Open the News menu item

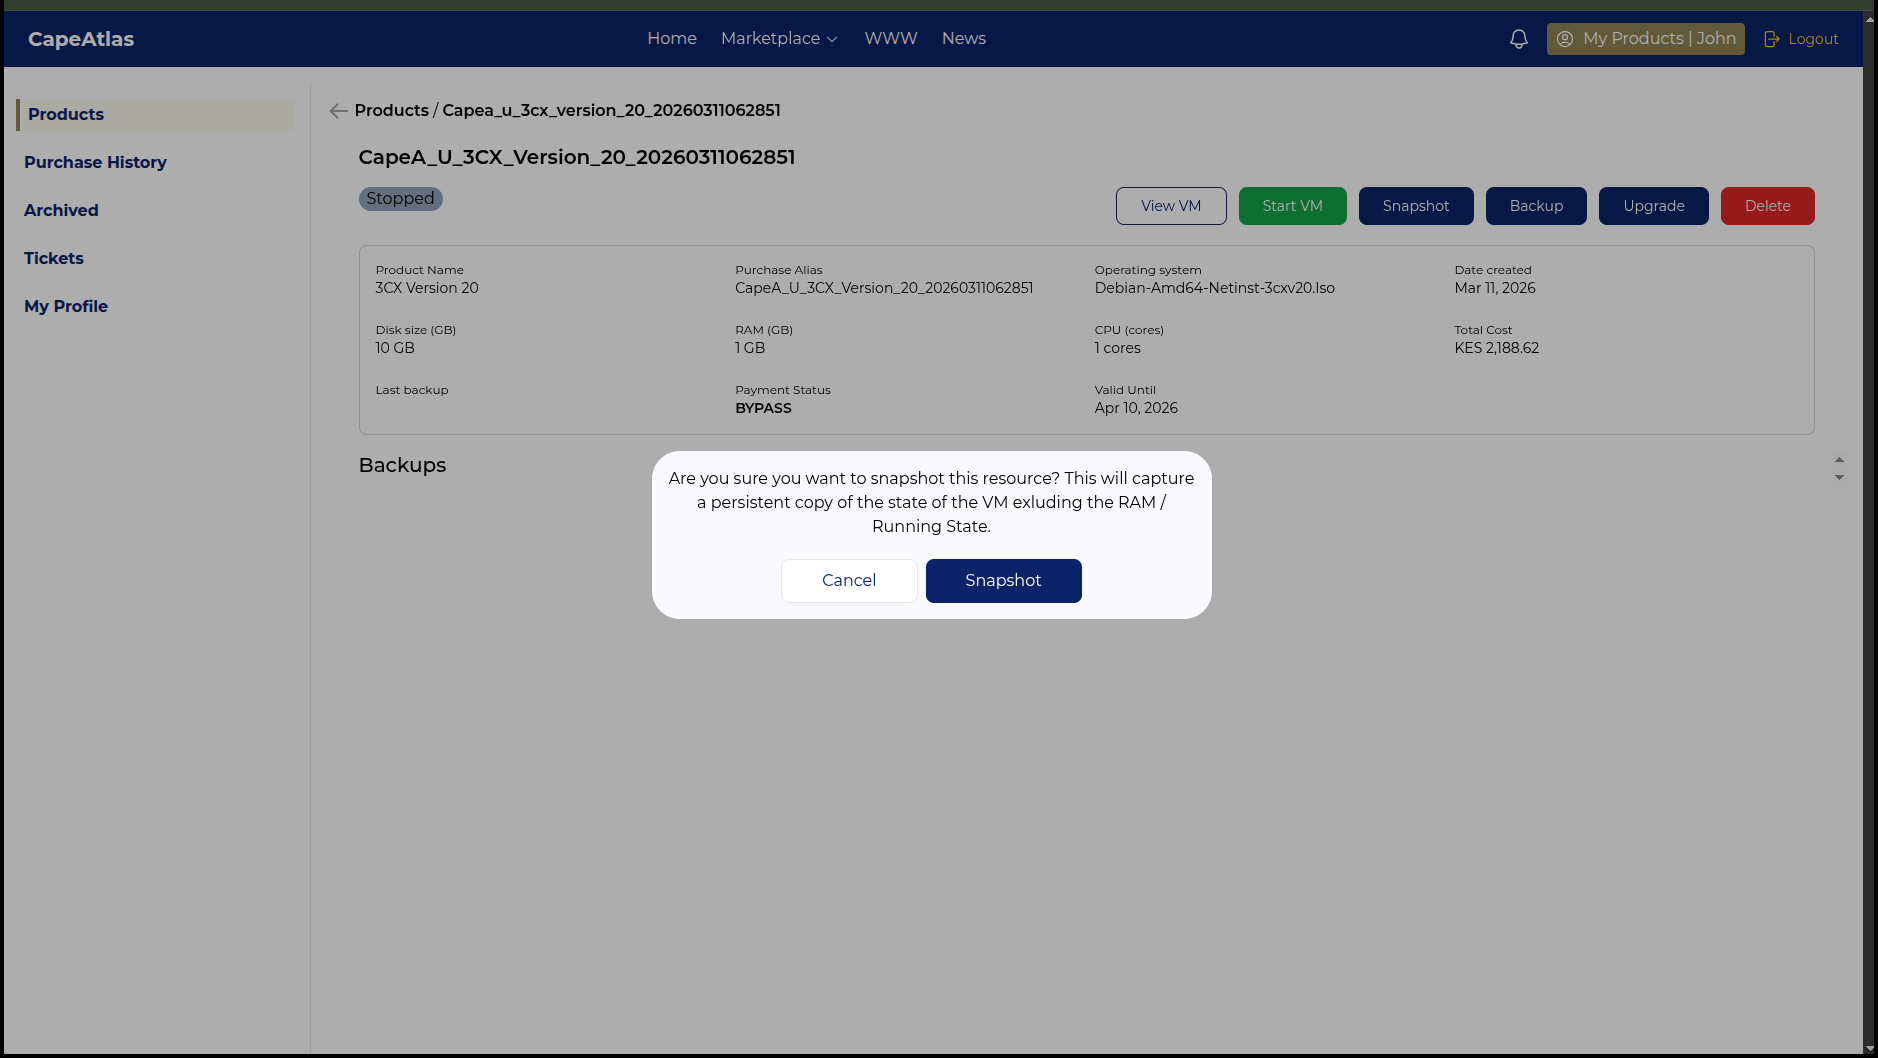[x=964, y=39]
